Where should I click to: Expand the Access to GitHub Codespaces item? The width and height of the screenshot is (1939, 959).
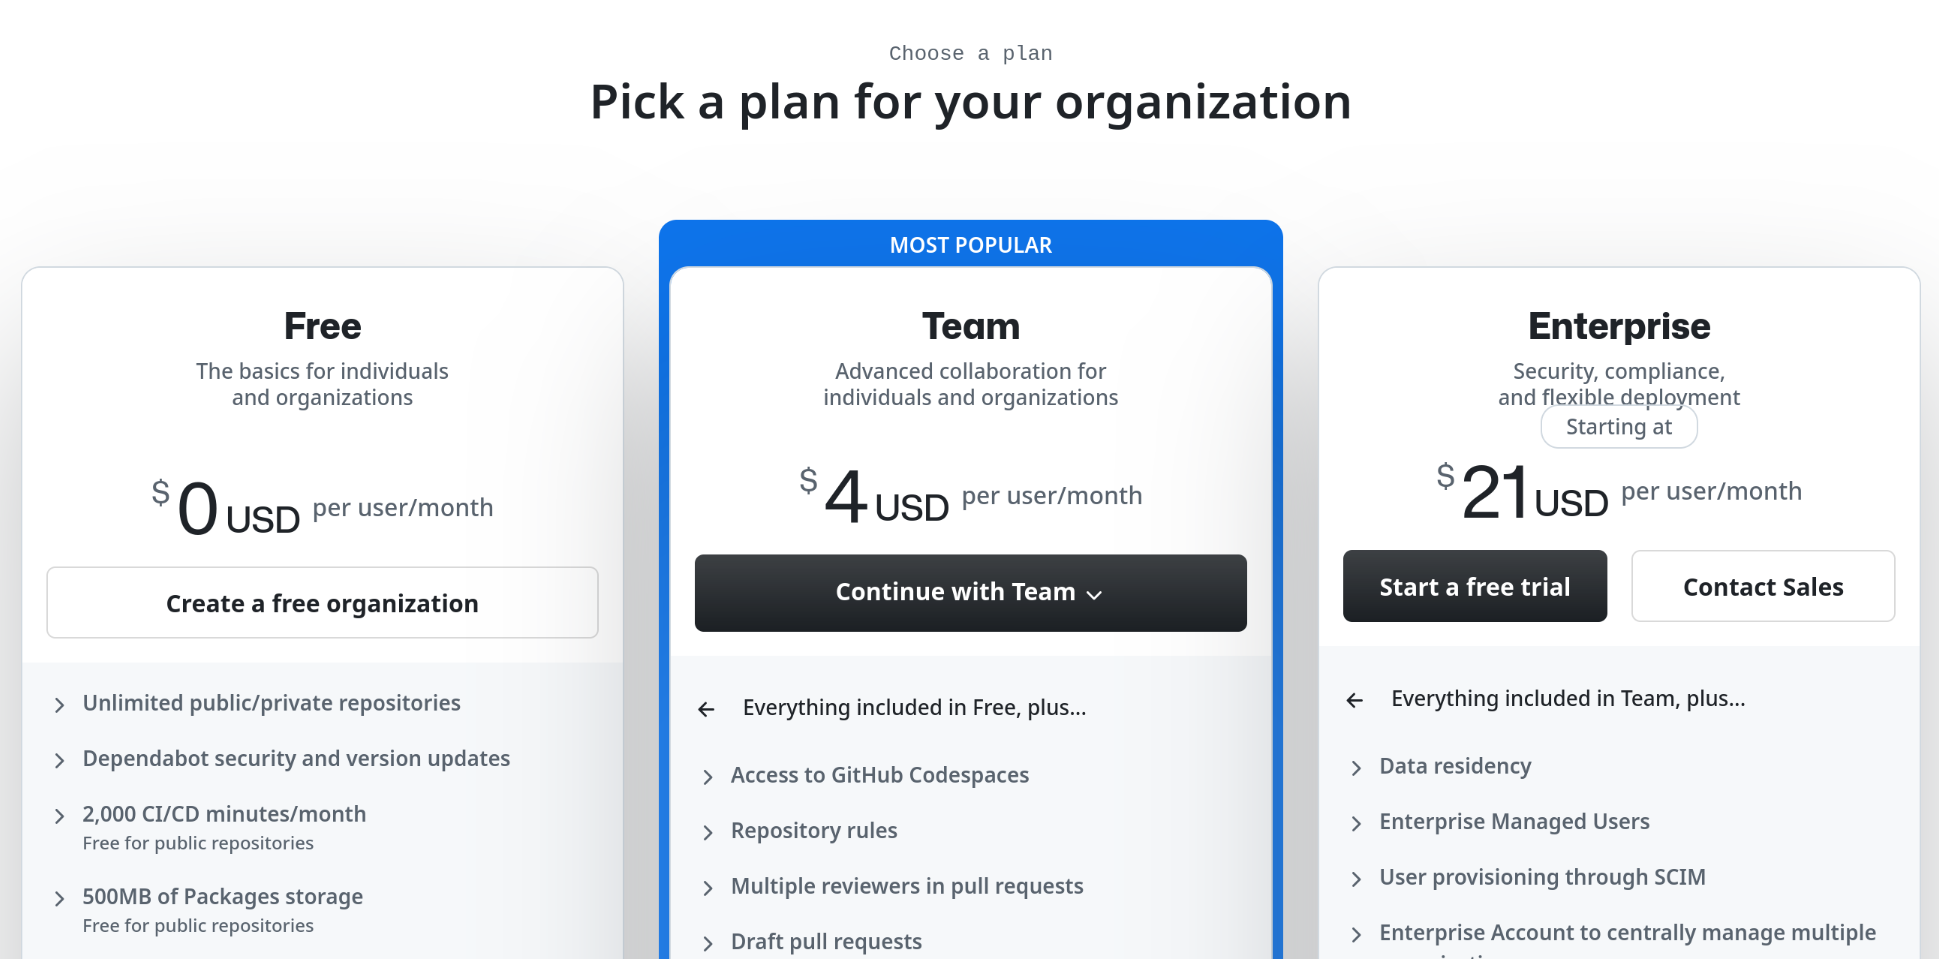coord(708,776)
